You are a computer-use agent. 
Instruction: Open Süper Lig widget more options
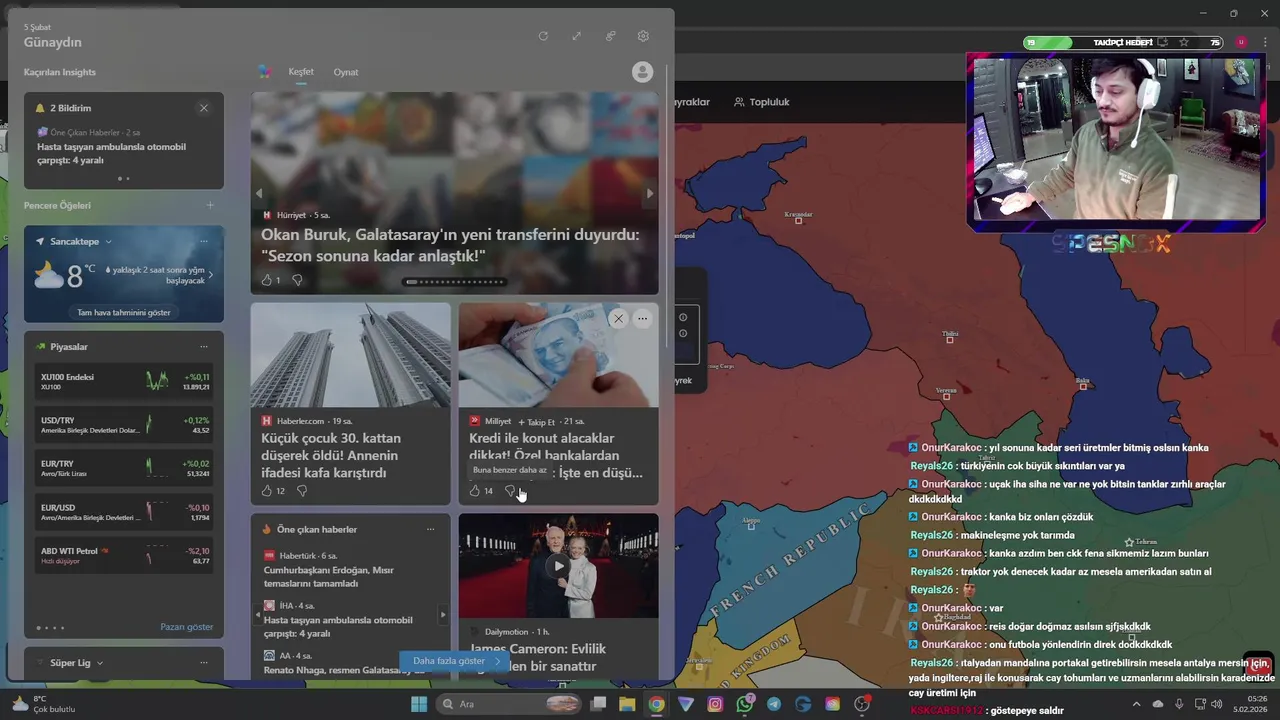click(204, 662)
